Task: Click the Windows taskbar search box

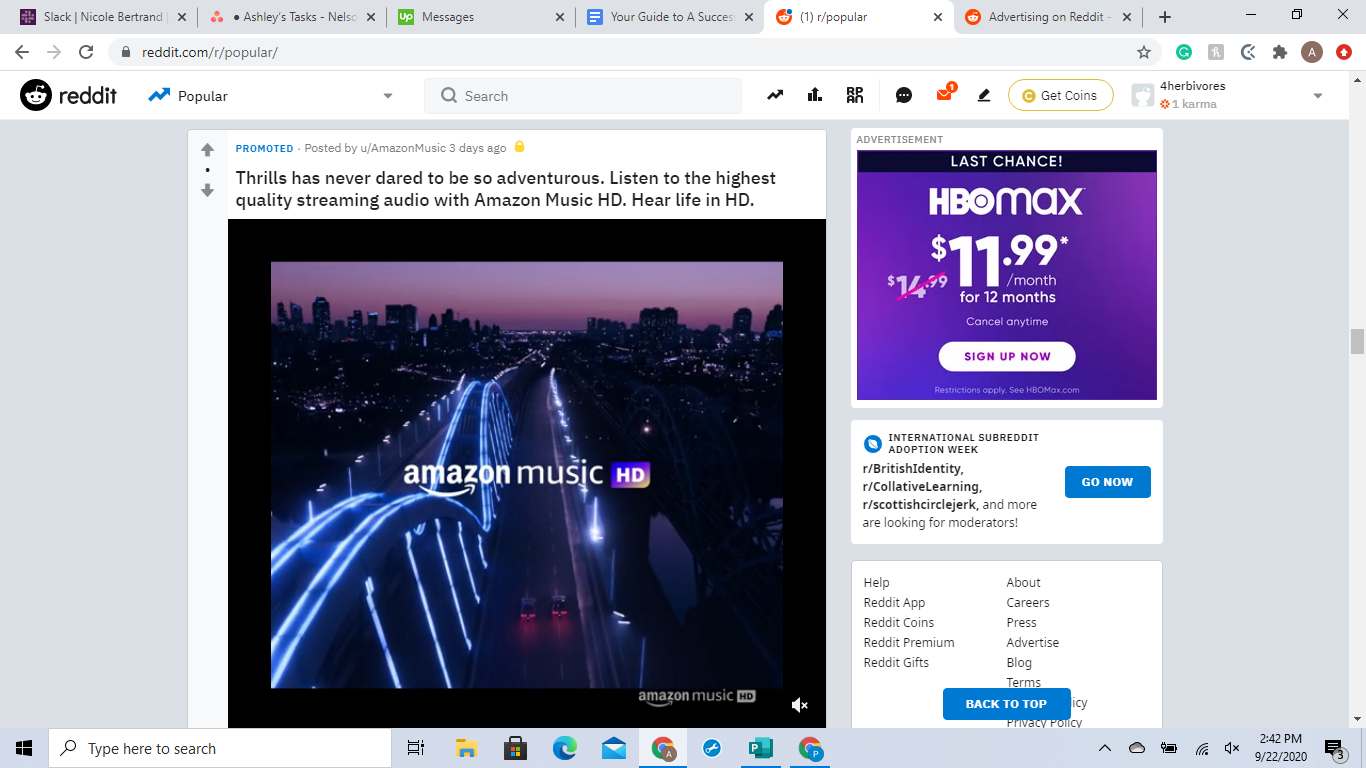Action: point(220,748)
